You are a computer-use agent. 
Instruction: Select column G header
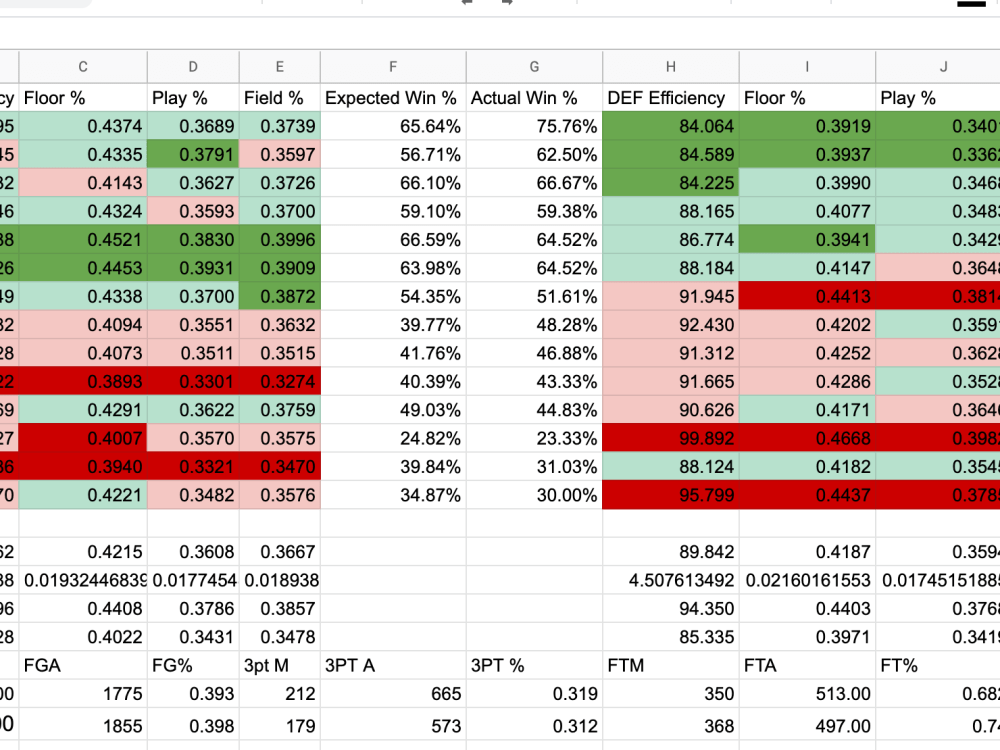[x=534, y=66]
